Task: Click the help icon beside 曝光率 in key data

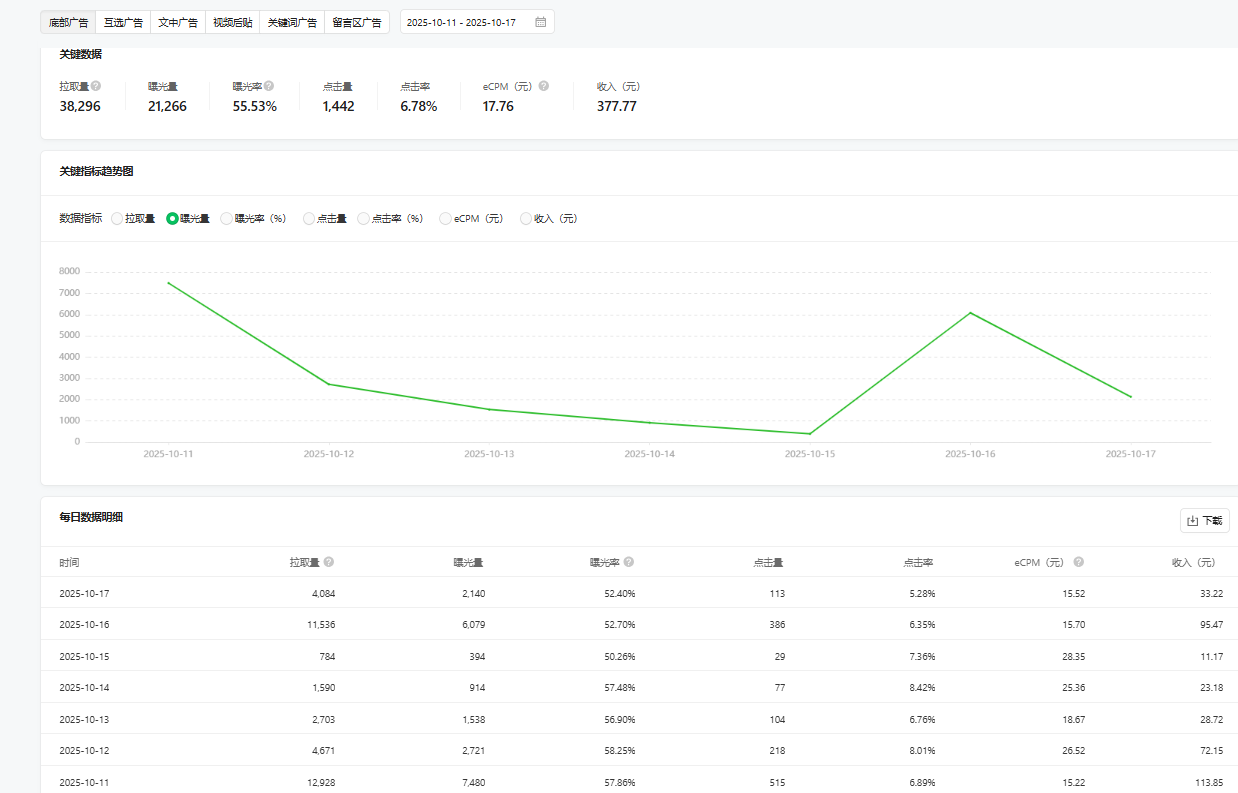Action: (269, 86)
